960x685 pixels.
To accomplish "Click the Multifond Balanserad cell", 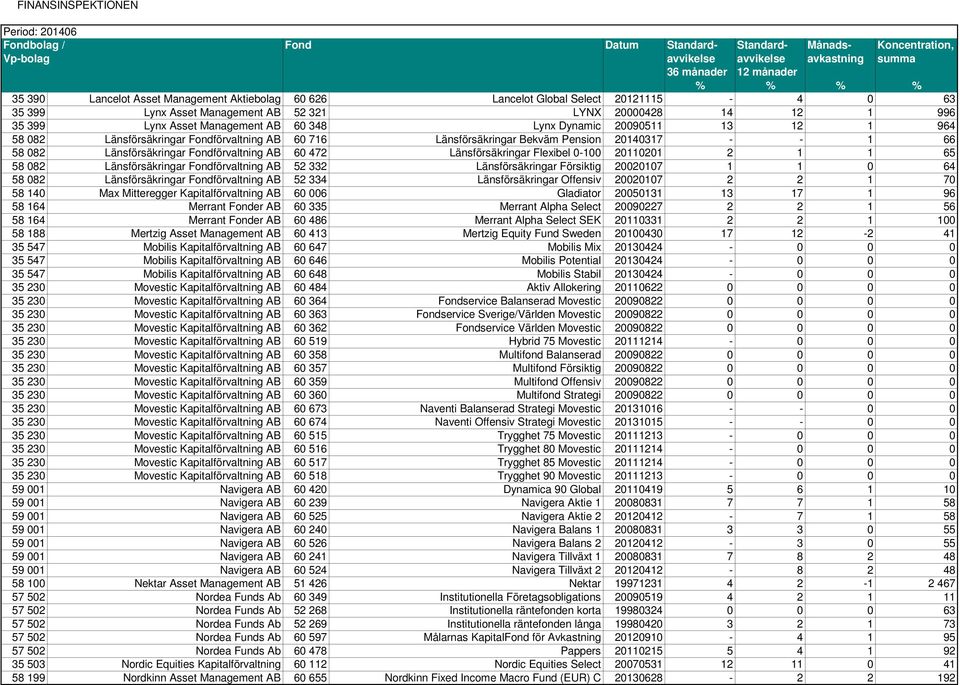I will pos(465,355).
